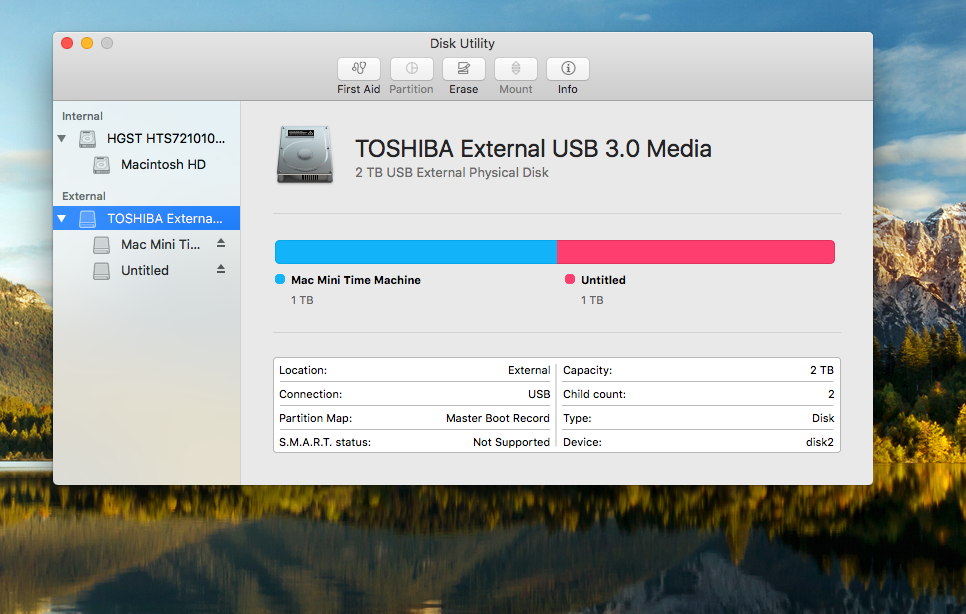
Task: Open the Erase tool
Action: pyautogui.click(x=463, y=68)
